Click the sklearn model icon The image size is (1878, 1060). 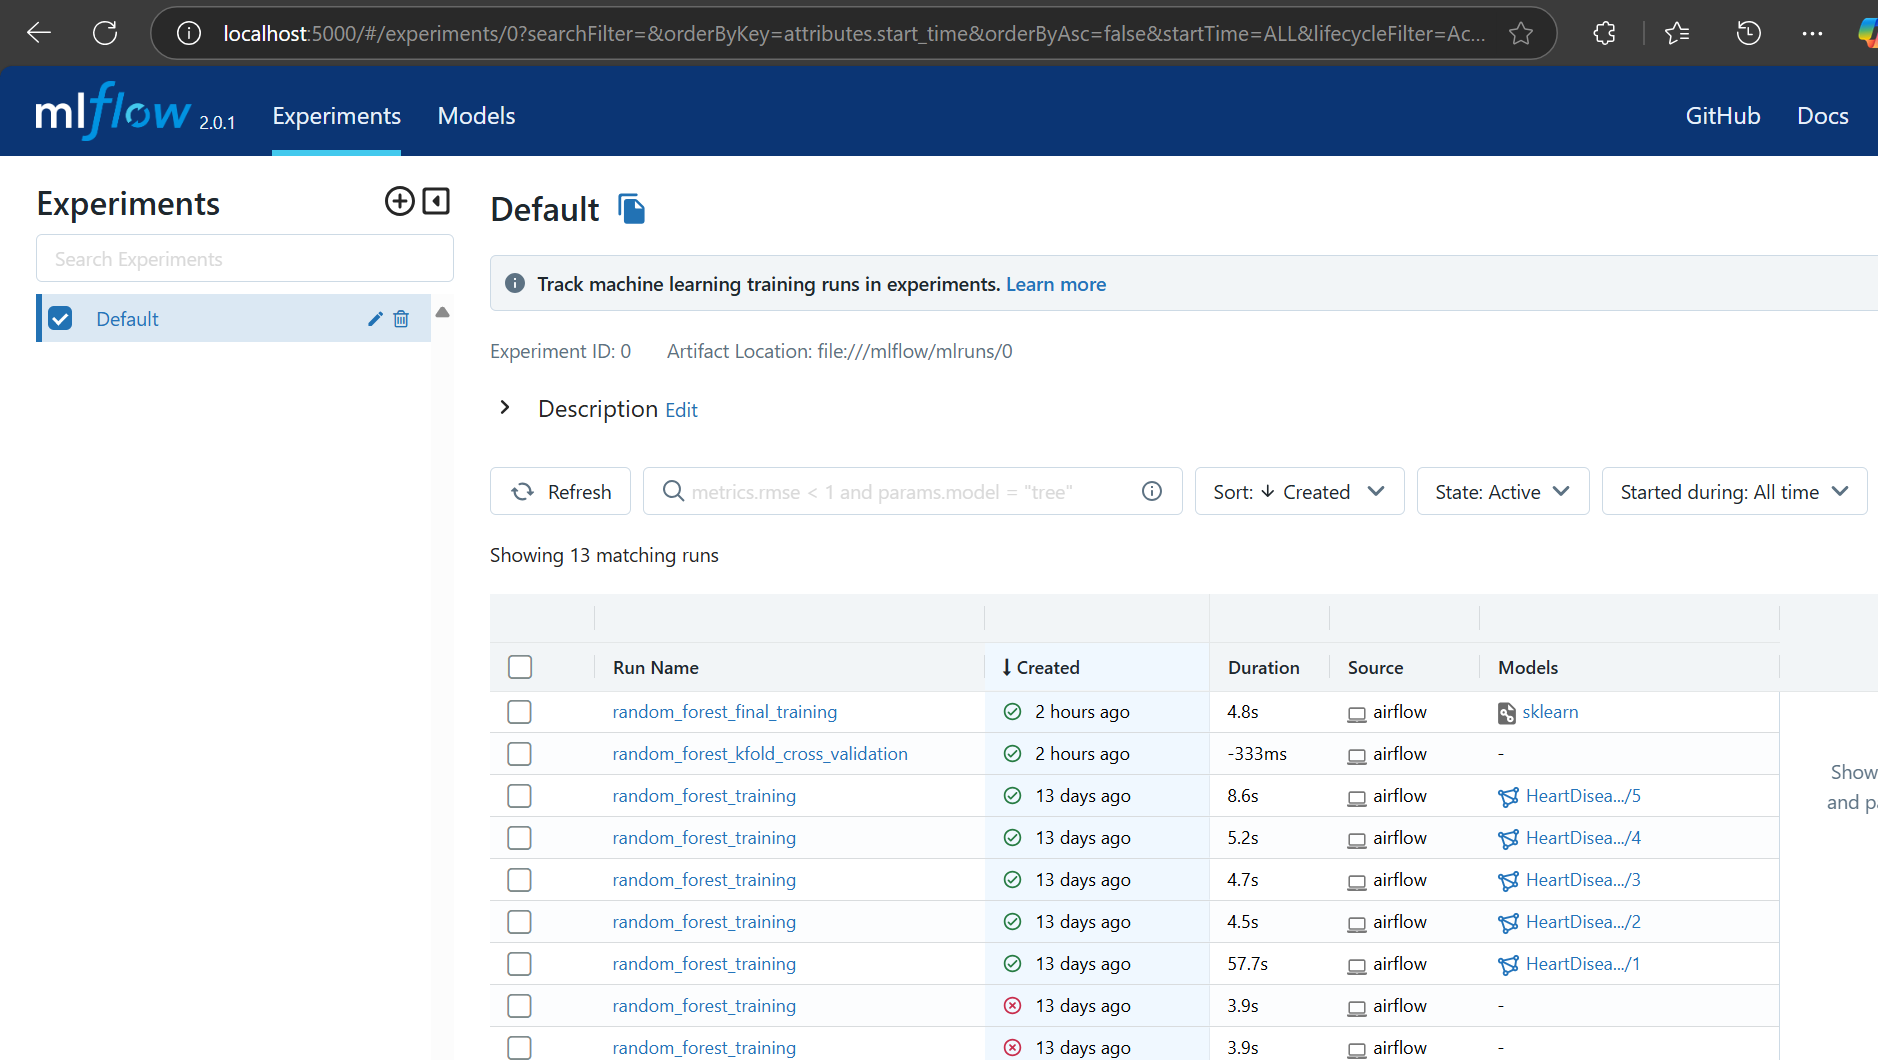[x=1507, y=713]
